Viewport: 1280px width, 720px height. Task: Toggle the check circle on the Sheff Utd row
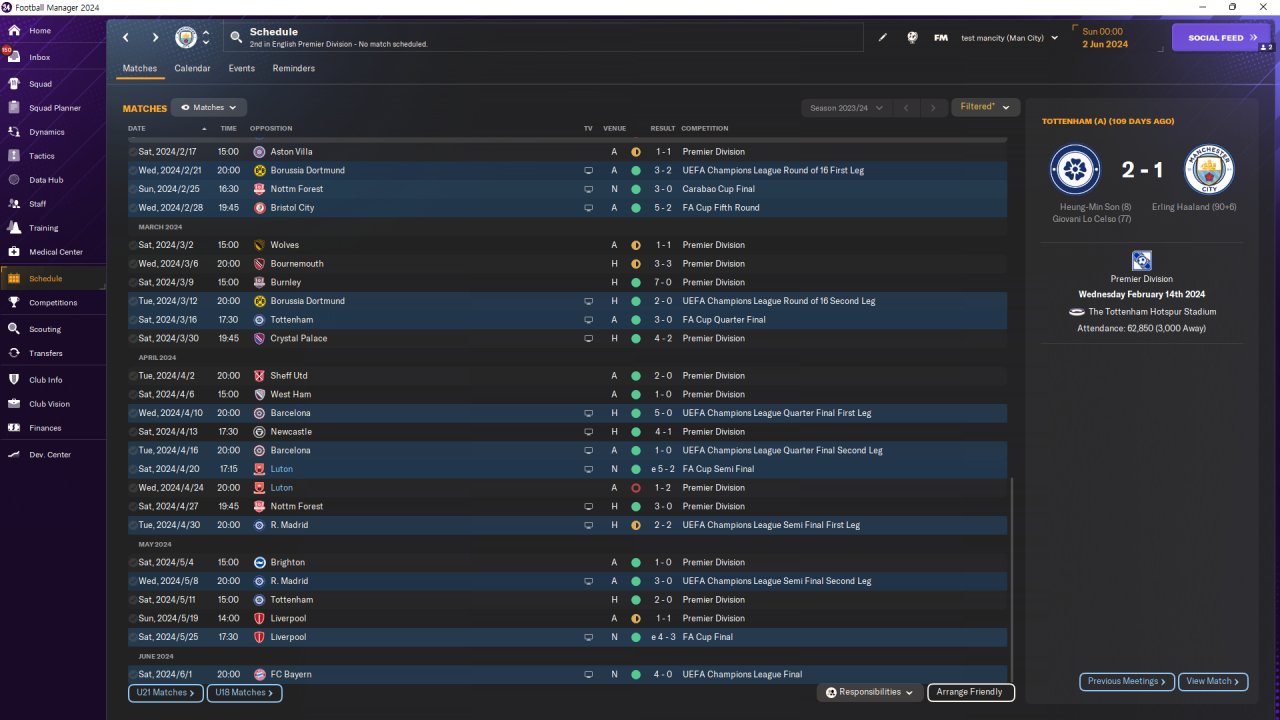pyautogui.click(x=133, y=376)
